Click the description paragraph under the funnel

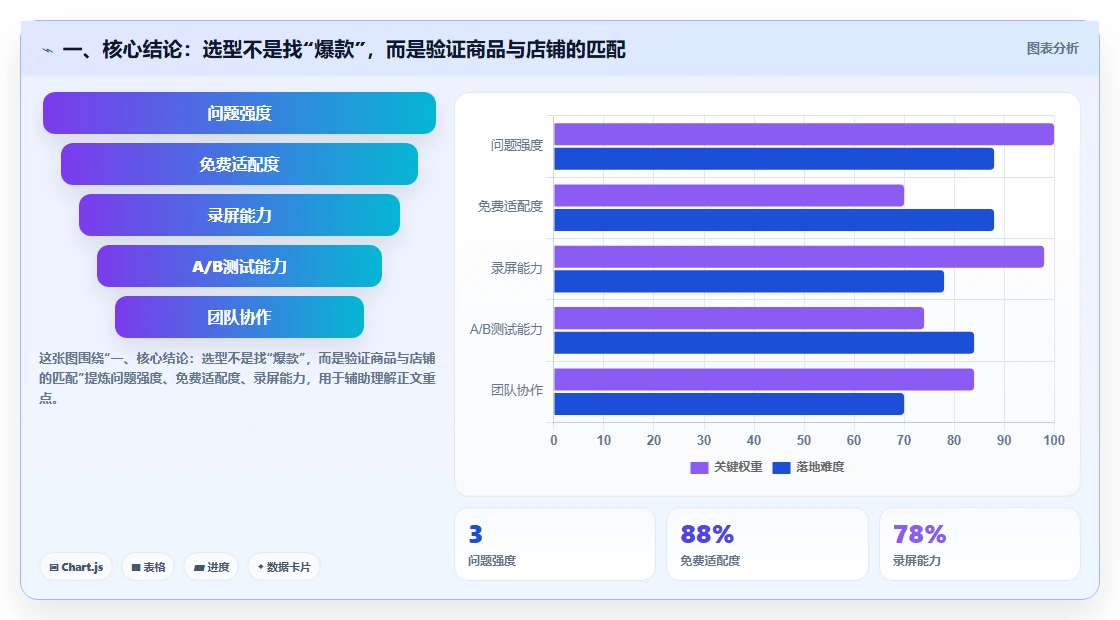pos(237,378)
